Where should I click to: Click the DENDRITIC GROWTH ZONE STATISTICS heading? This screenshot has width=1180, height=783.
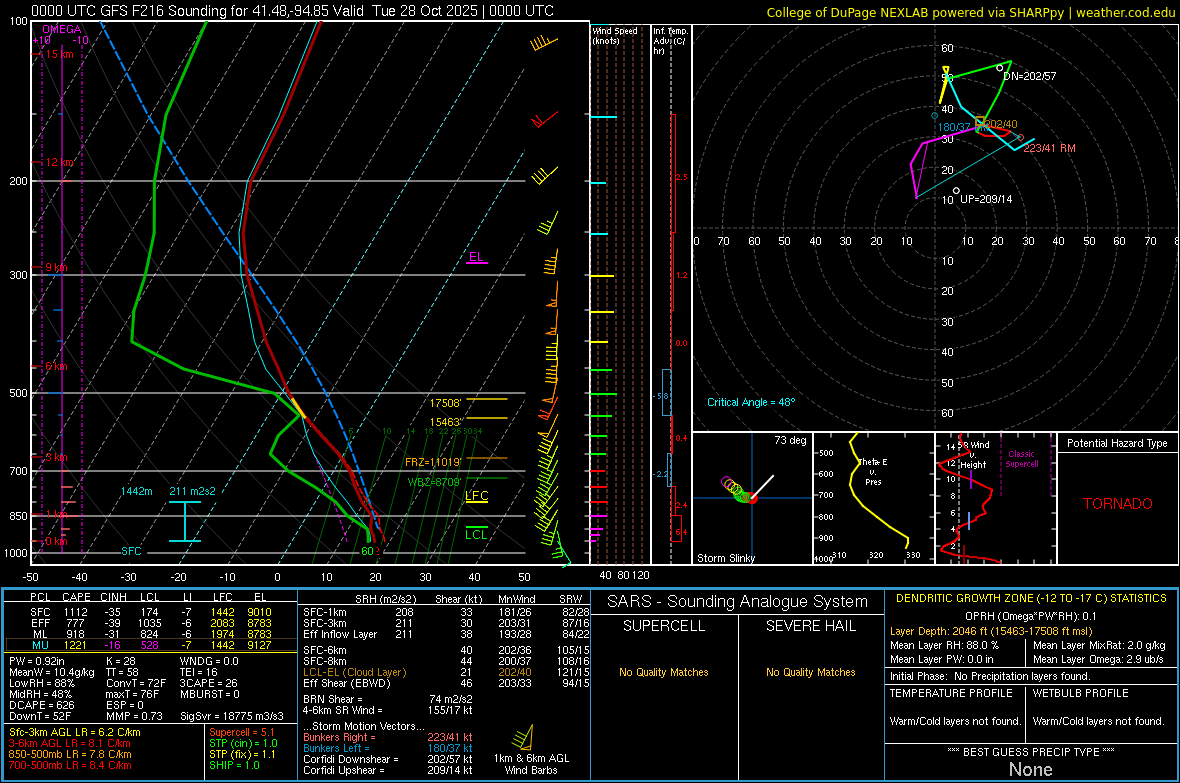1031,598
